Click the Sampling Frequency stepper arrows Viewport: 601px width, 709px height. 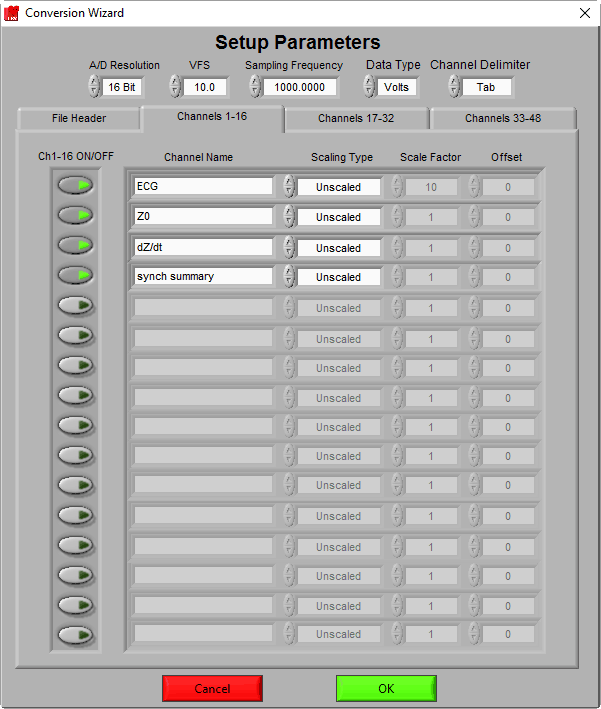254,87
